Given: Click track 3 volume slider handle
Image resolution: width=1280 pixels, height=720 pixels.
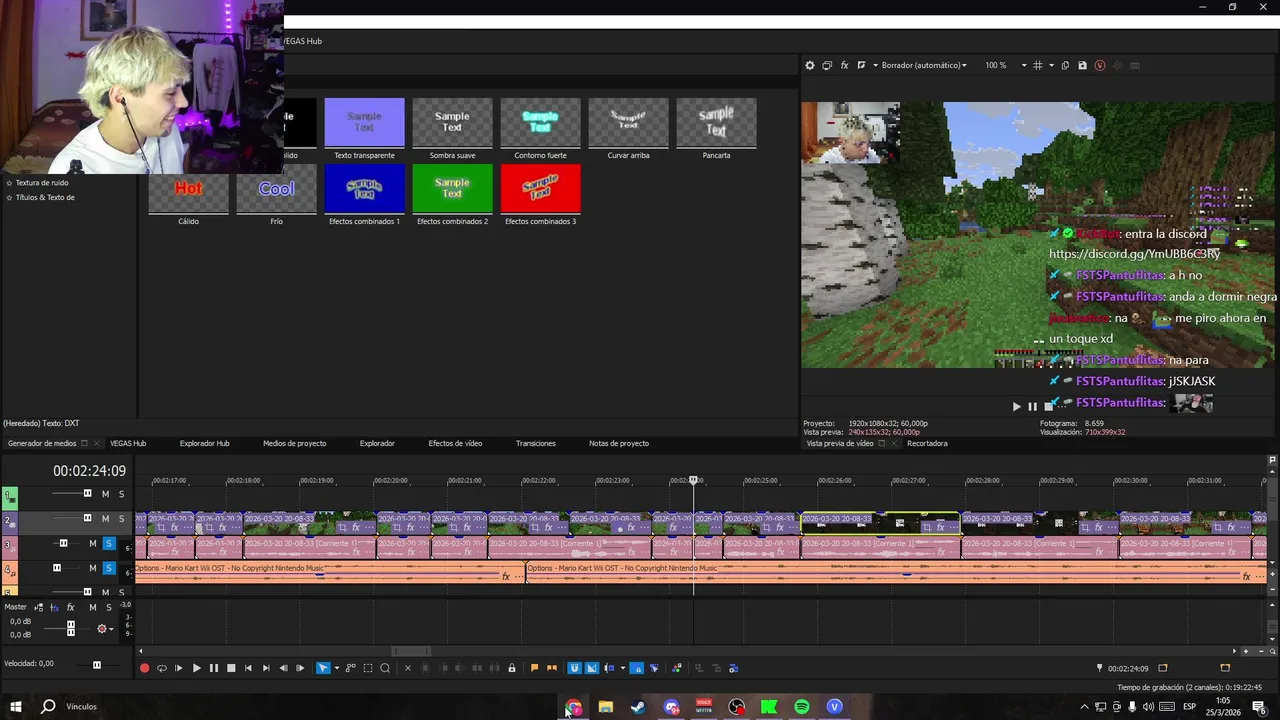Looking at the screenshot, I should [x=63, y=544].
